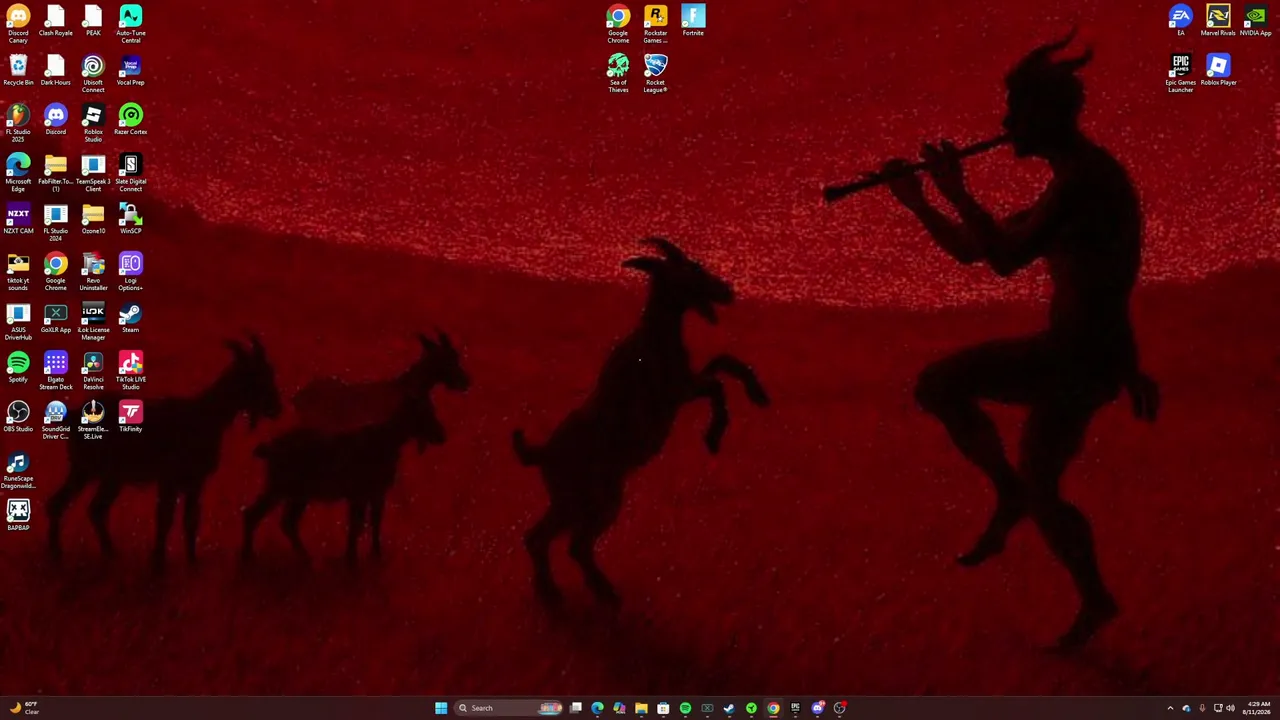This screenshot has height=720, width=1280.
Task: Launch Logi Options+ from the desktop
Action: [x=131, y=272]
